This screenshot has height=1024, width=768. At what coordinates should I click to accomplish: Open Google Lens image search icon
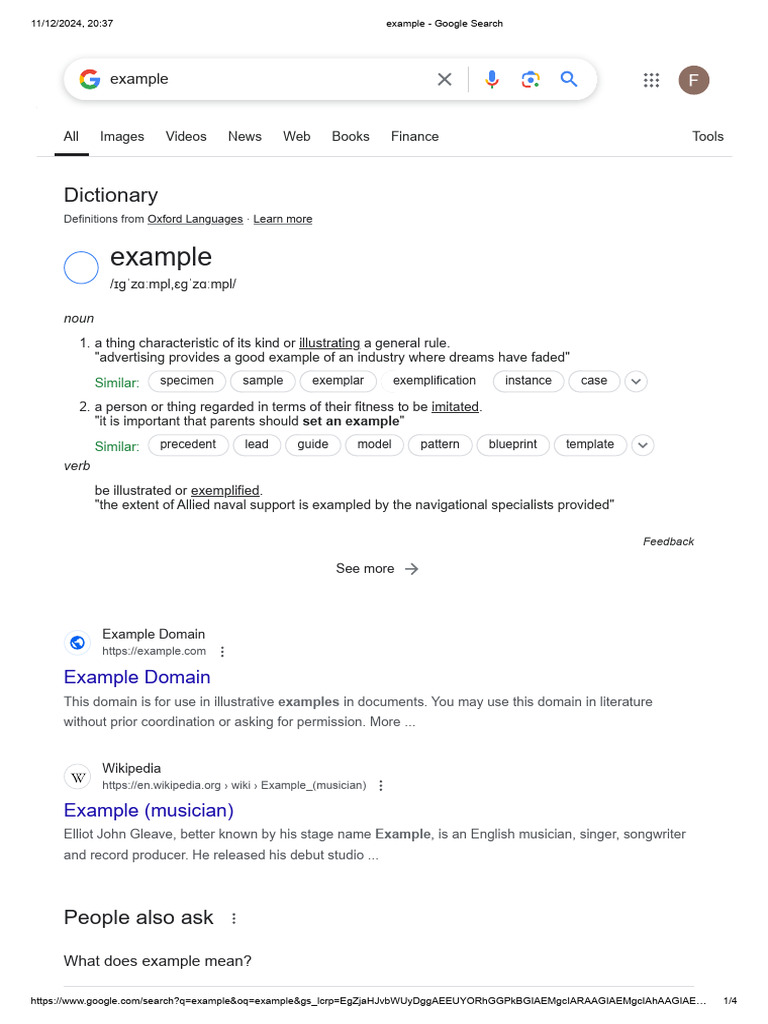[x=530, y=80]
